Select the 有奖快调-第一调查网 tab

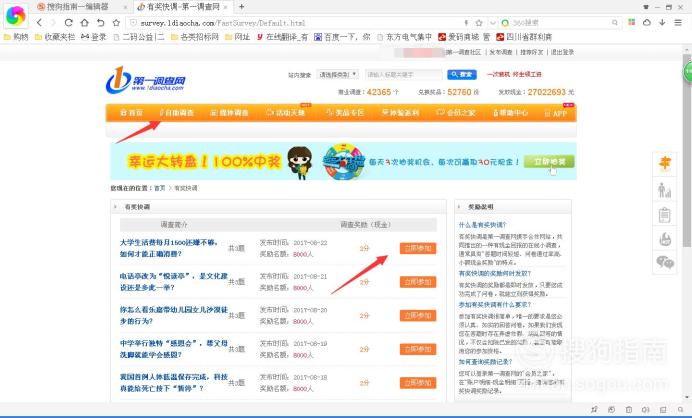pos(183,7)
